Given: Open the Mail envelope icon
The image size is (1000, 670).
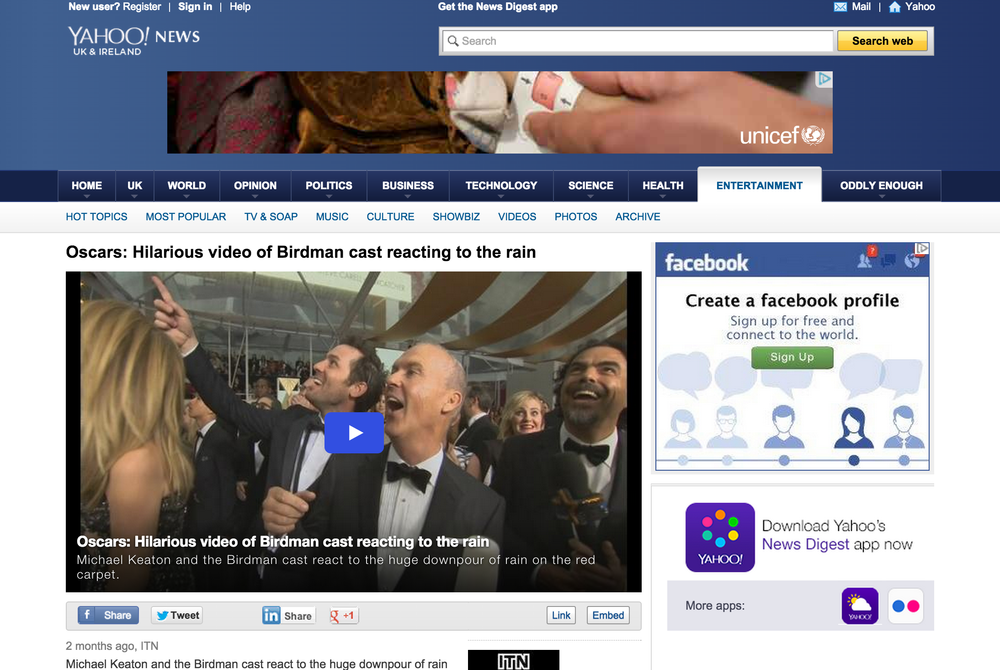Looking at the screenshot, I should click(840, 7).
